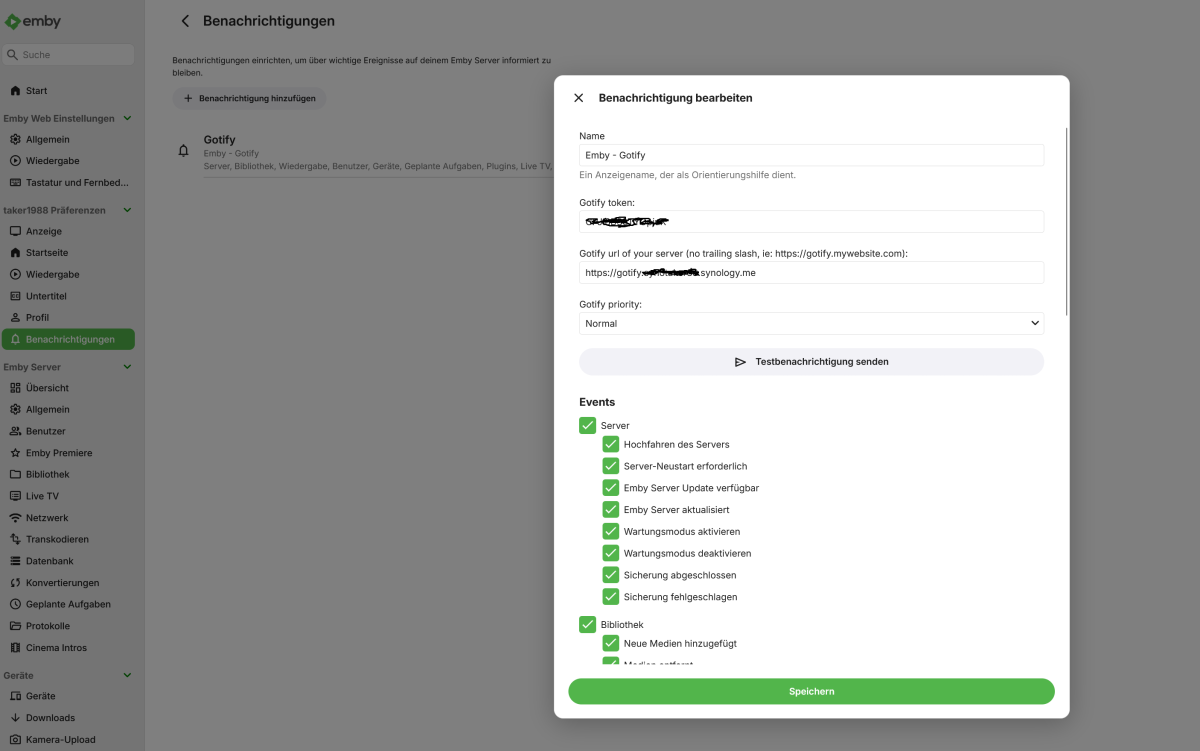Click the Netzwerk wifi icon
This screenshot has height=751, width=1200.
click(15, 518)
